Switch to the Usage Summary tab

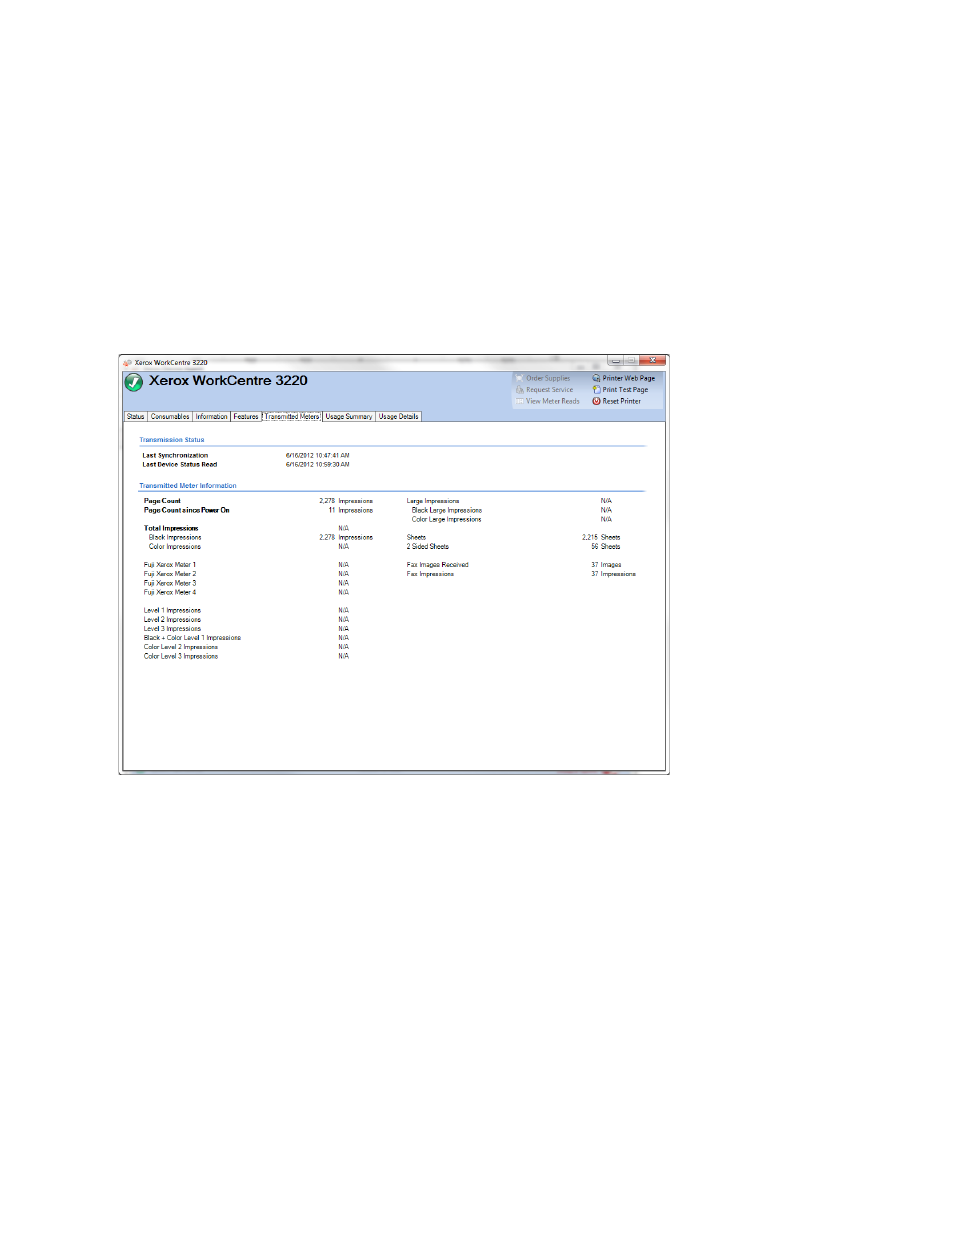pos(349,416)
